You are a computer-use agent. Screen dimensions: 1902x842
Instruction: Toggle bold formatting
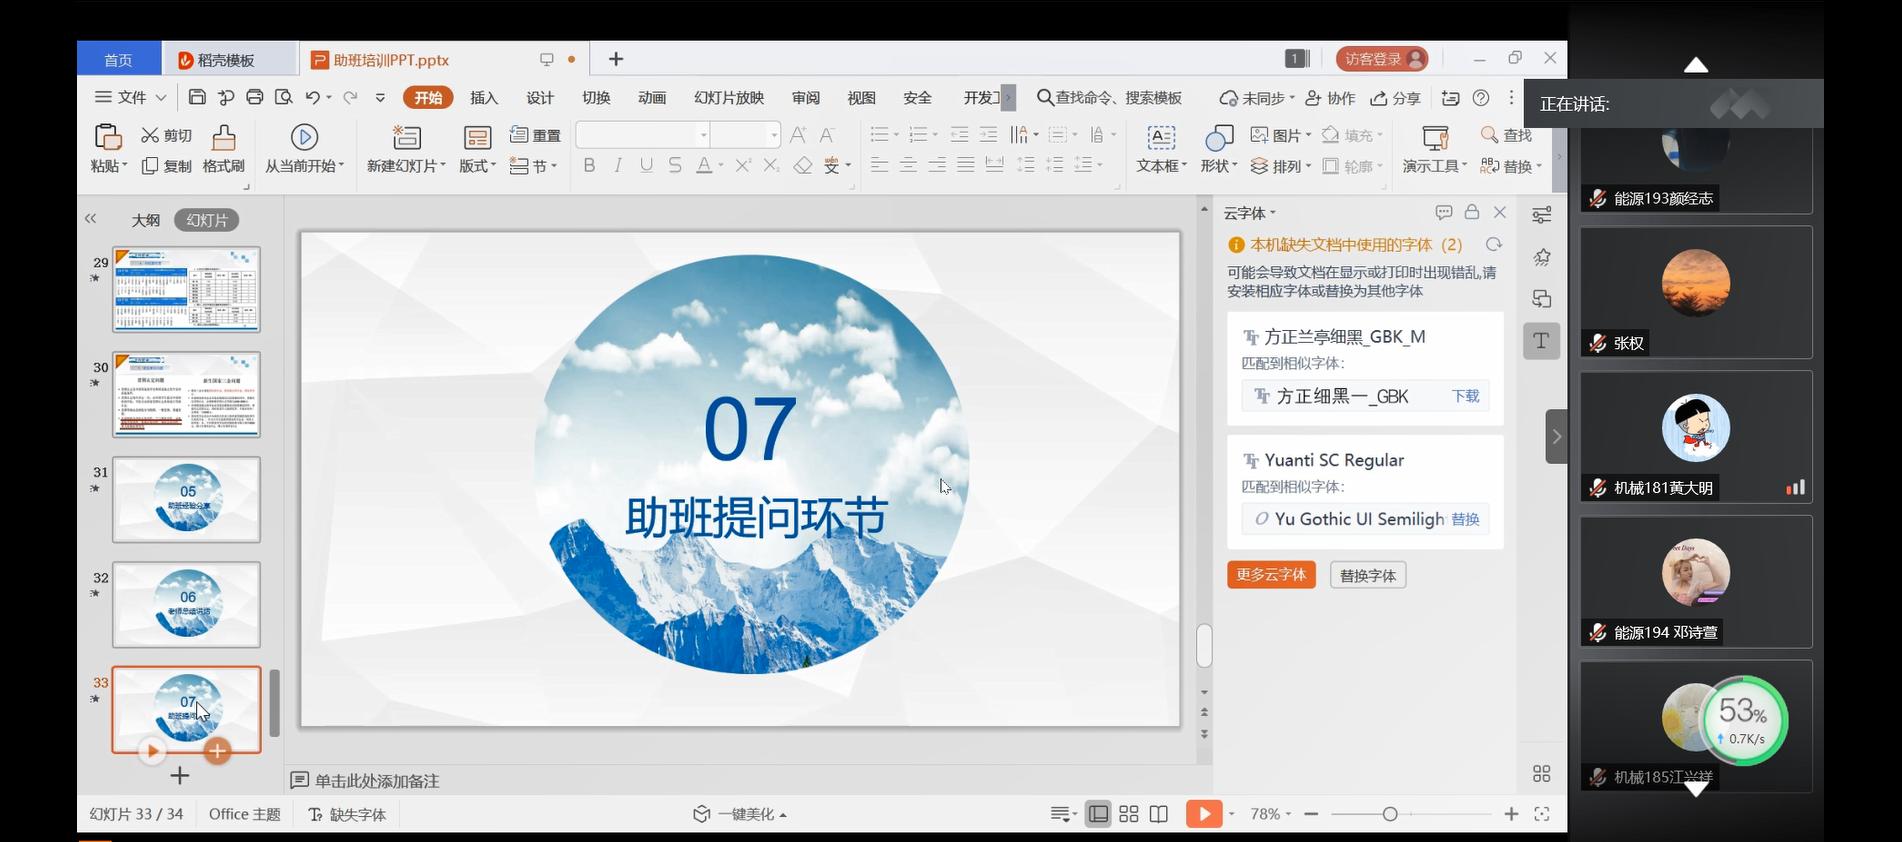pos(589,166)
